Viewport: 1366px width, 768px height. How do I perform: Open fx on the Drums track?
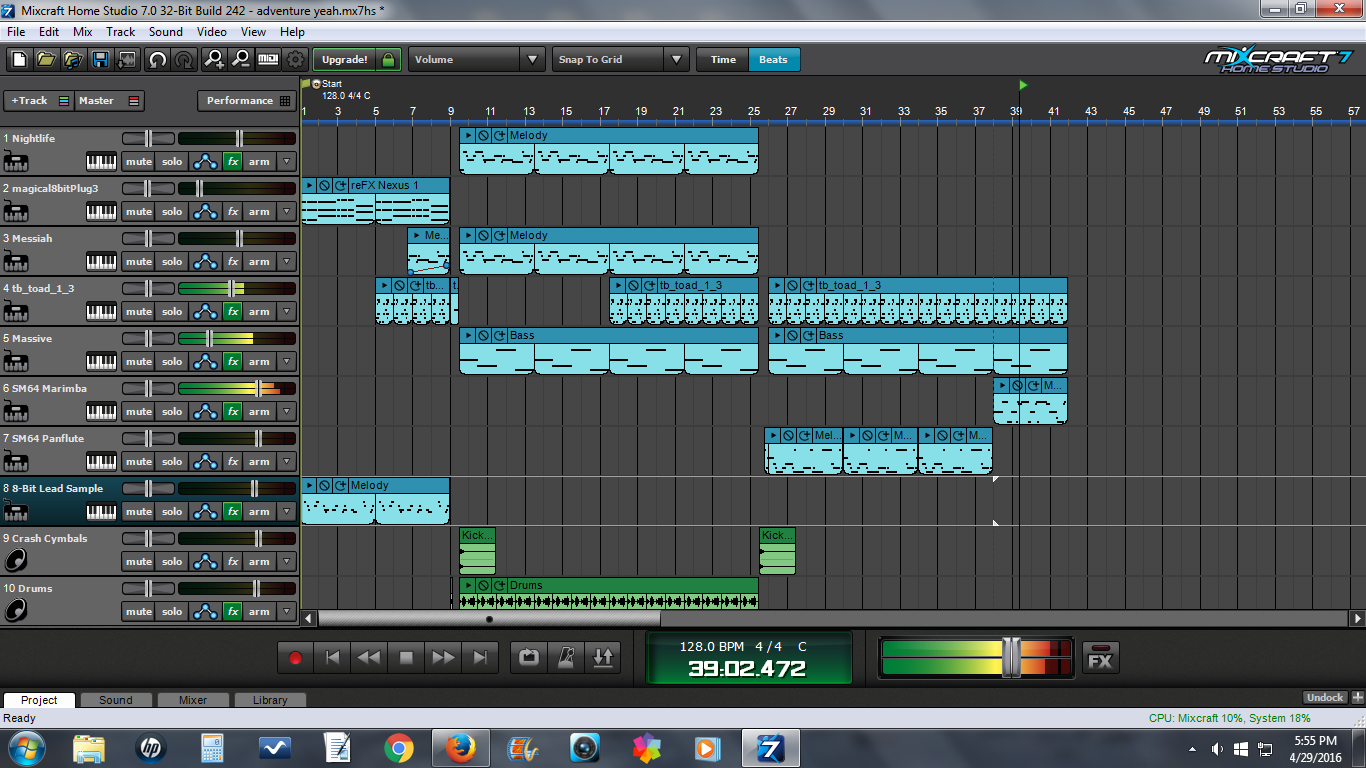(232, 611)
